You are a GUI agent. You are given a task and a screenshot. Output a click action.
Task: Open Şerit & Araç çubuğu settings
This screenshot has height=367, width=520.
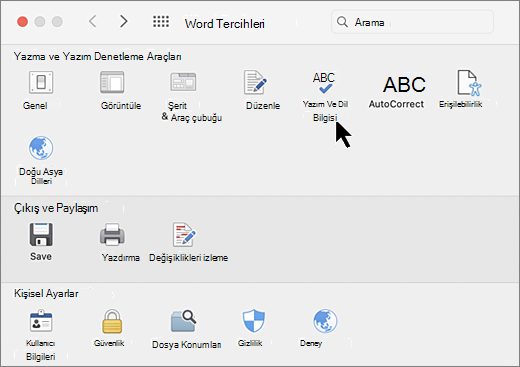[x=183, y=82]
